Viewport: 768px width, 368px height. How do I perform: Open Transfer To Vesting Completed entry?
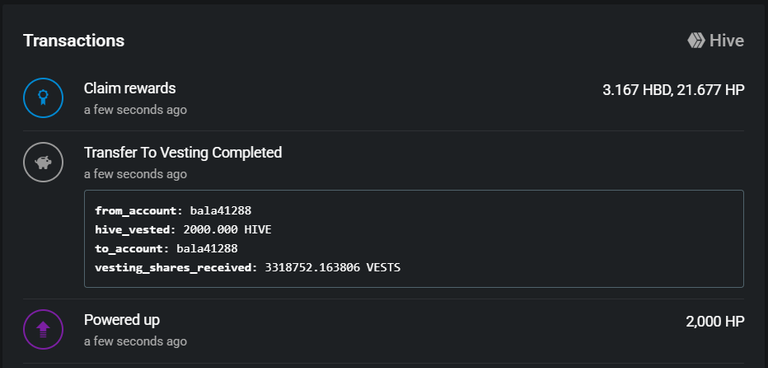click(x=183, y=153)
